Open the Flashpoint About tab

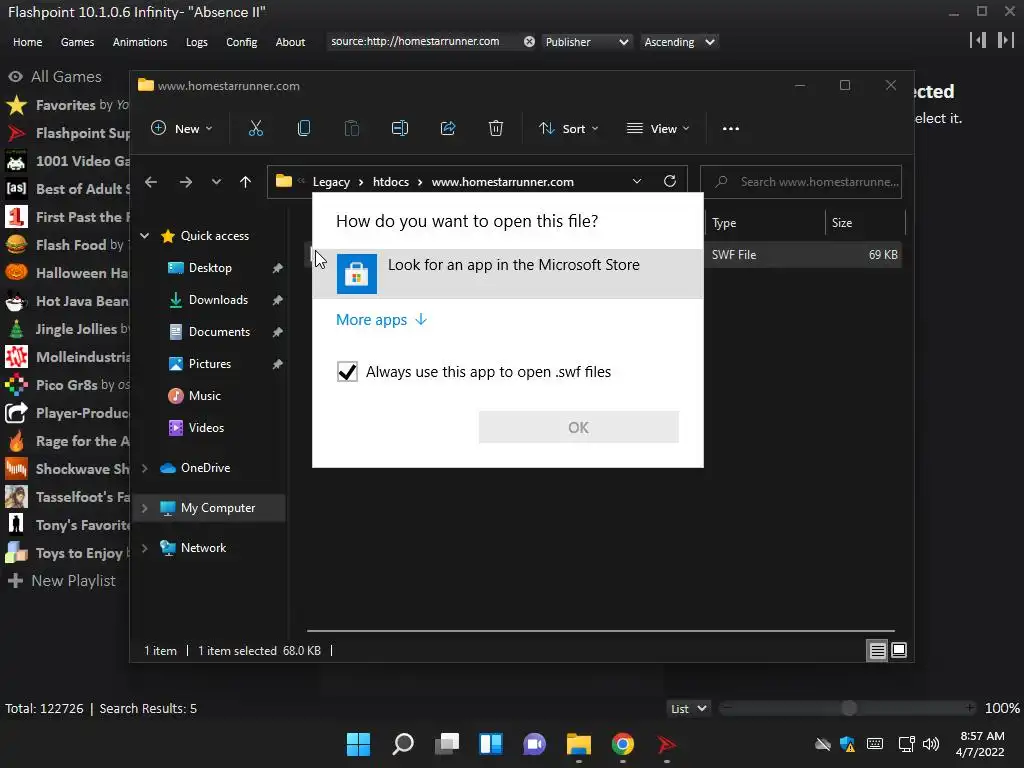point(290,42)
